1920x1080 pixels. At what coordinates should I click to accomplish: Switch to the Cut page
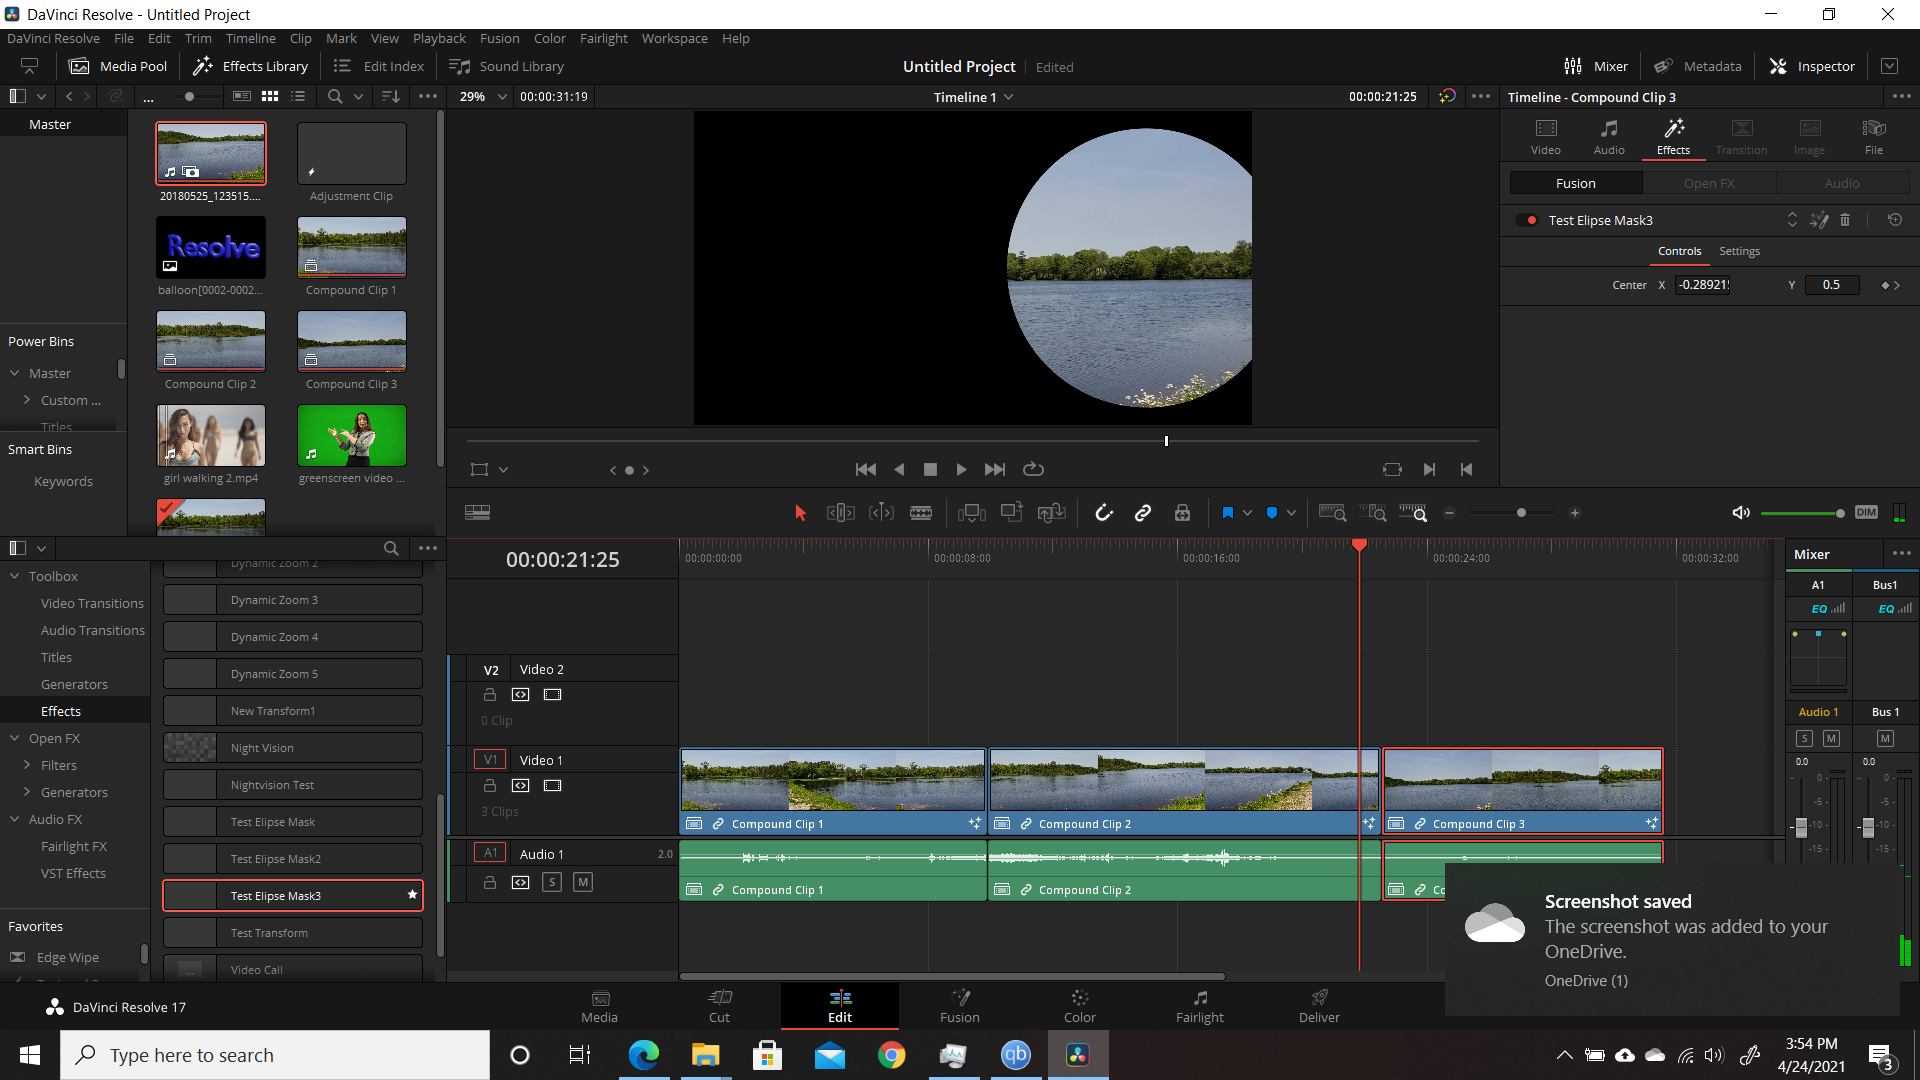[720, 1006]
